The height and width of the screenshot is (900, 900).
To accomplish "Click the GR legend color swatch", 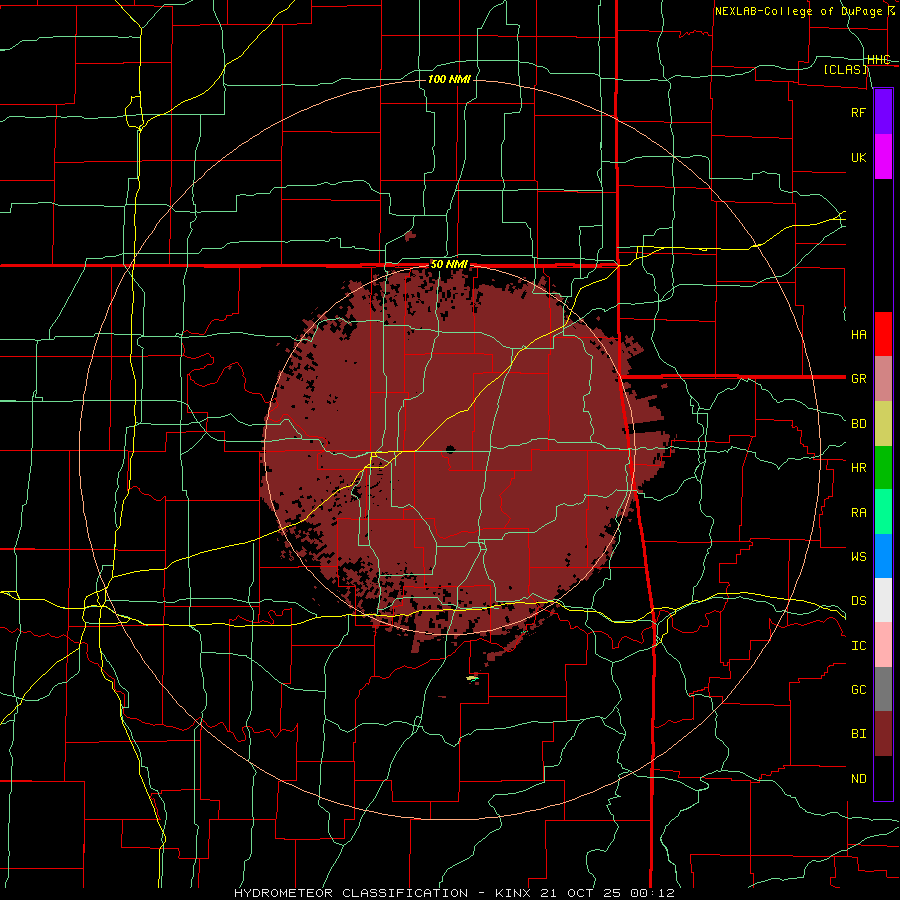I will (x=883, y=379).
